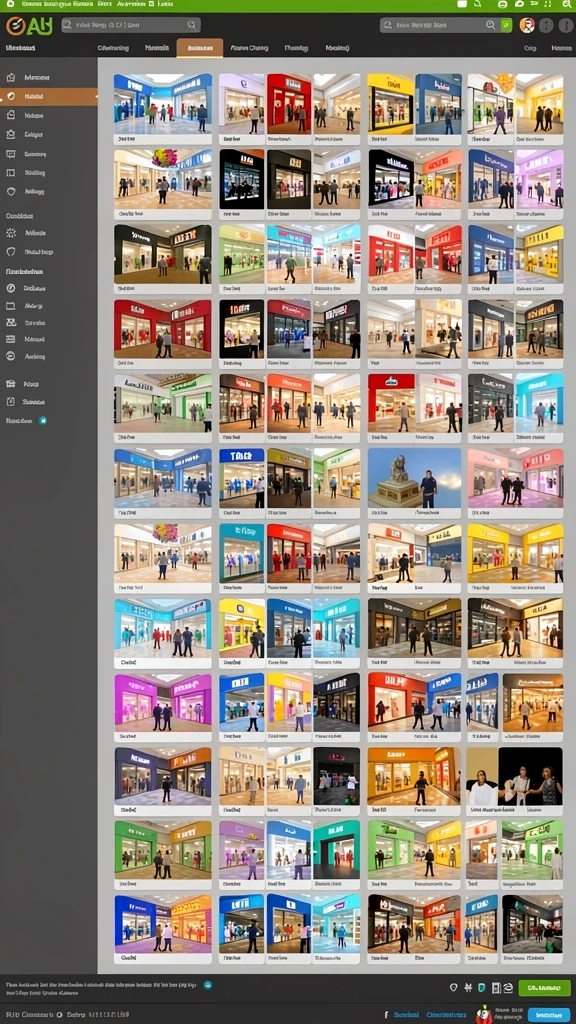Click the user avatar icon in the header
The image size is (576, 1024).
[526, 25]
